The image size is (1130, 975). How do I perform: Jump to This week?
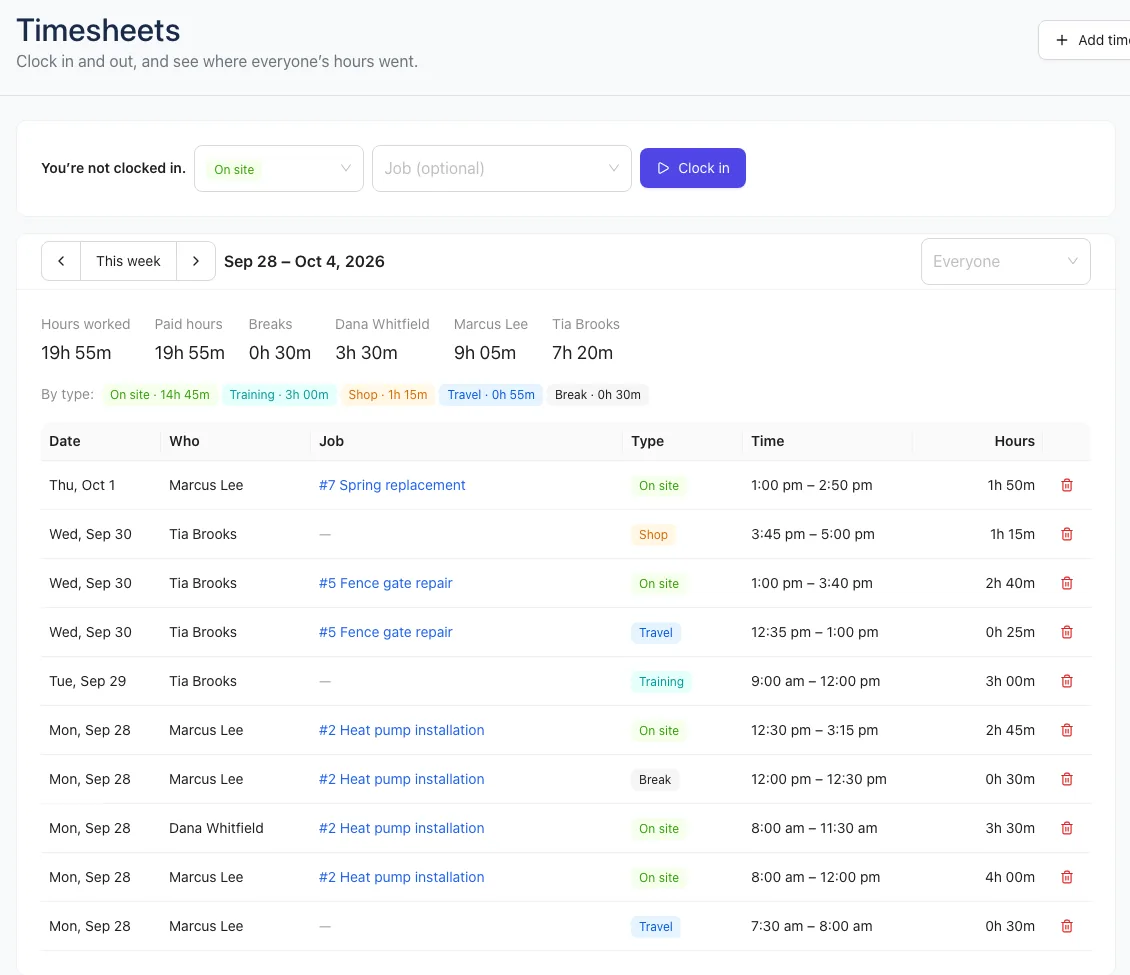(128, 261)
